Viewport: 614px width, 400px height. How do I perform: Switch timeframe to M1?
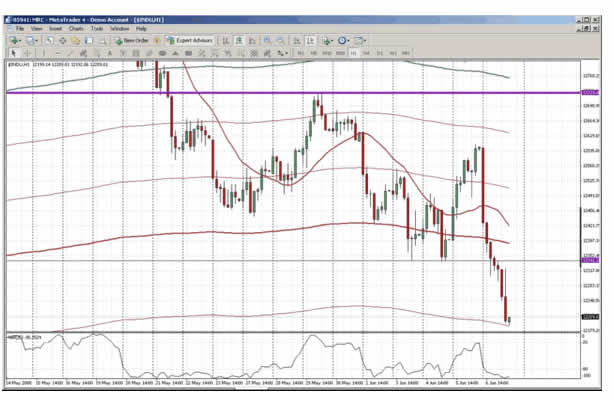point(300,53)
